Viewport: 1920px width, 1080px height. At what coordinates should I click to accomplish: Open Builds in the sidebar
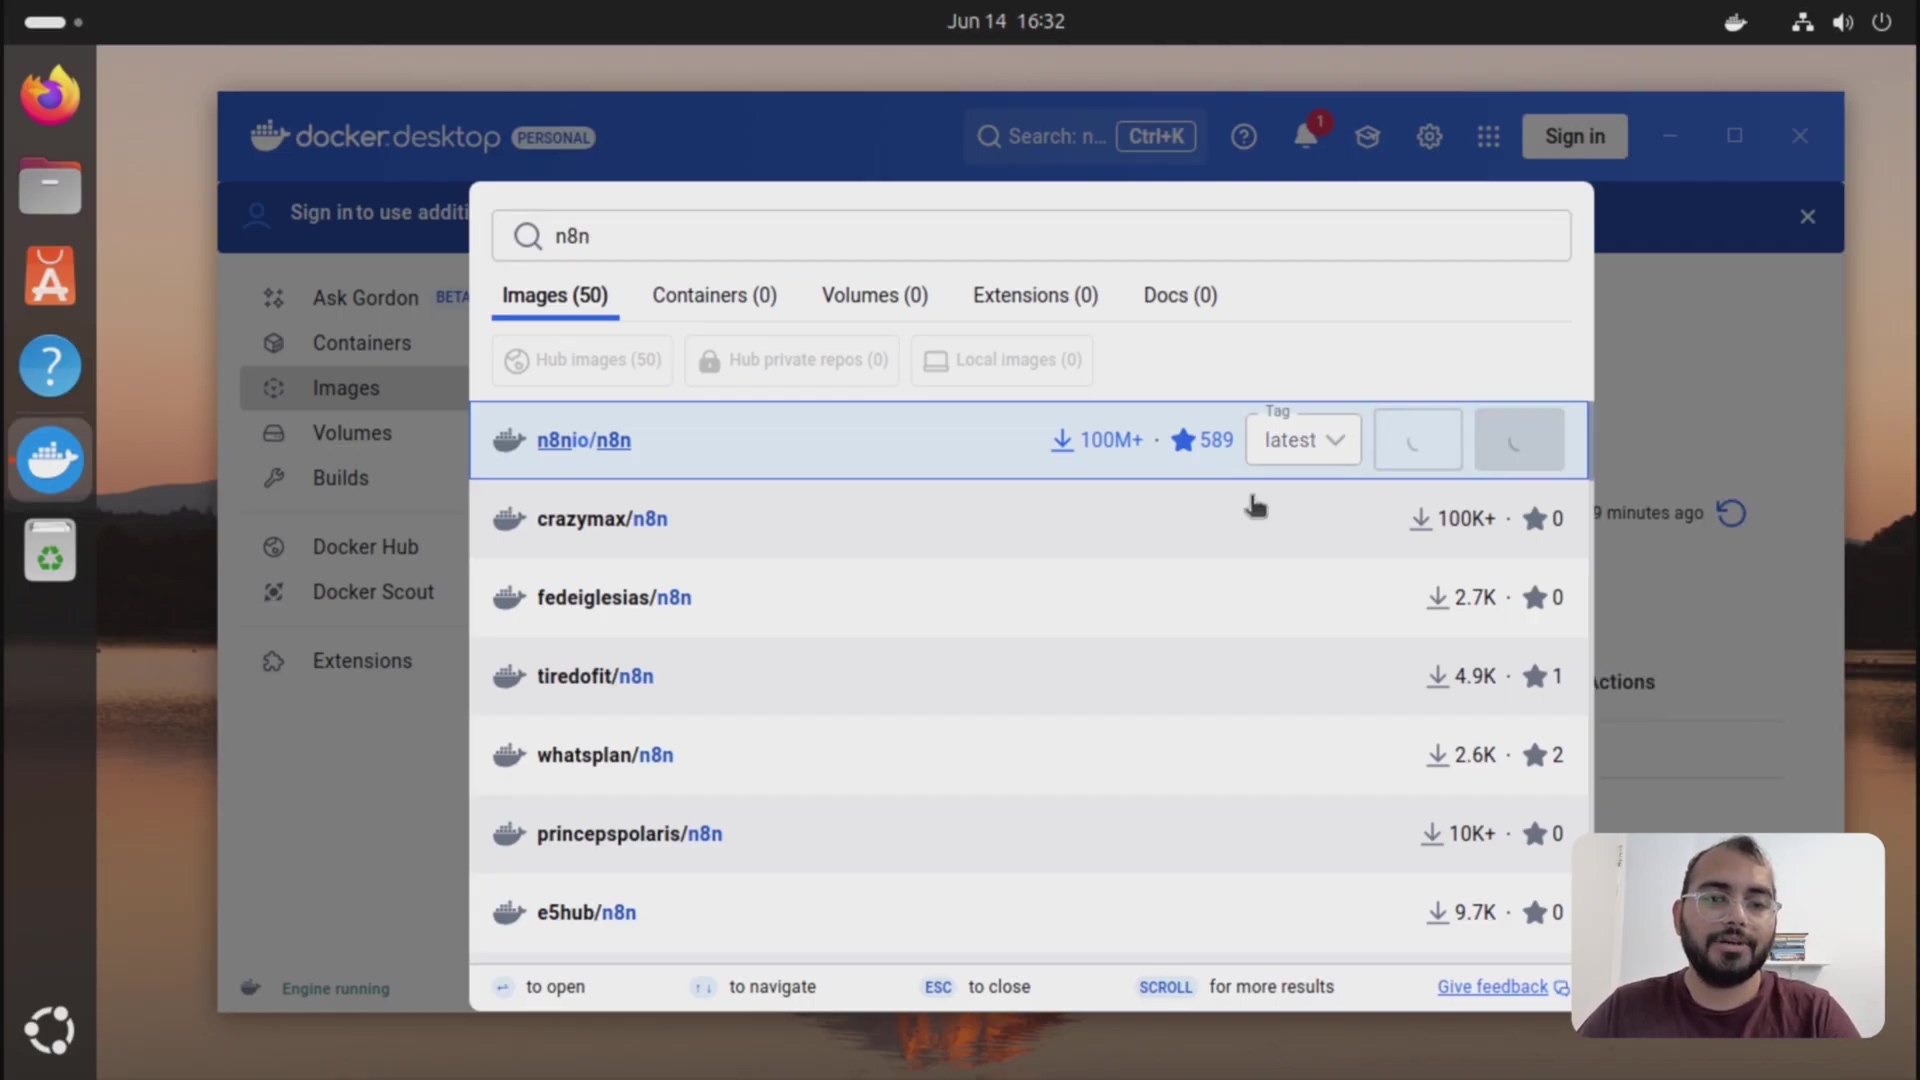(x=340, y=478)
